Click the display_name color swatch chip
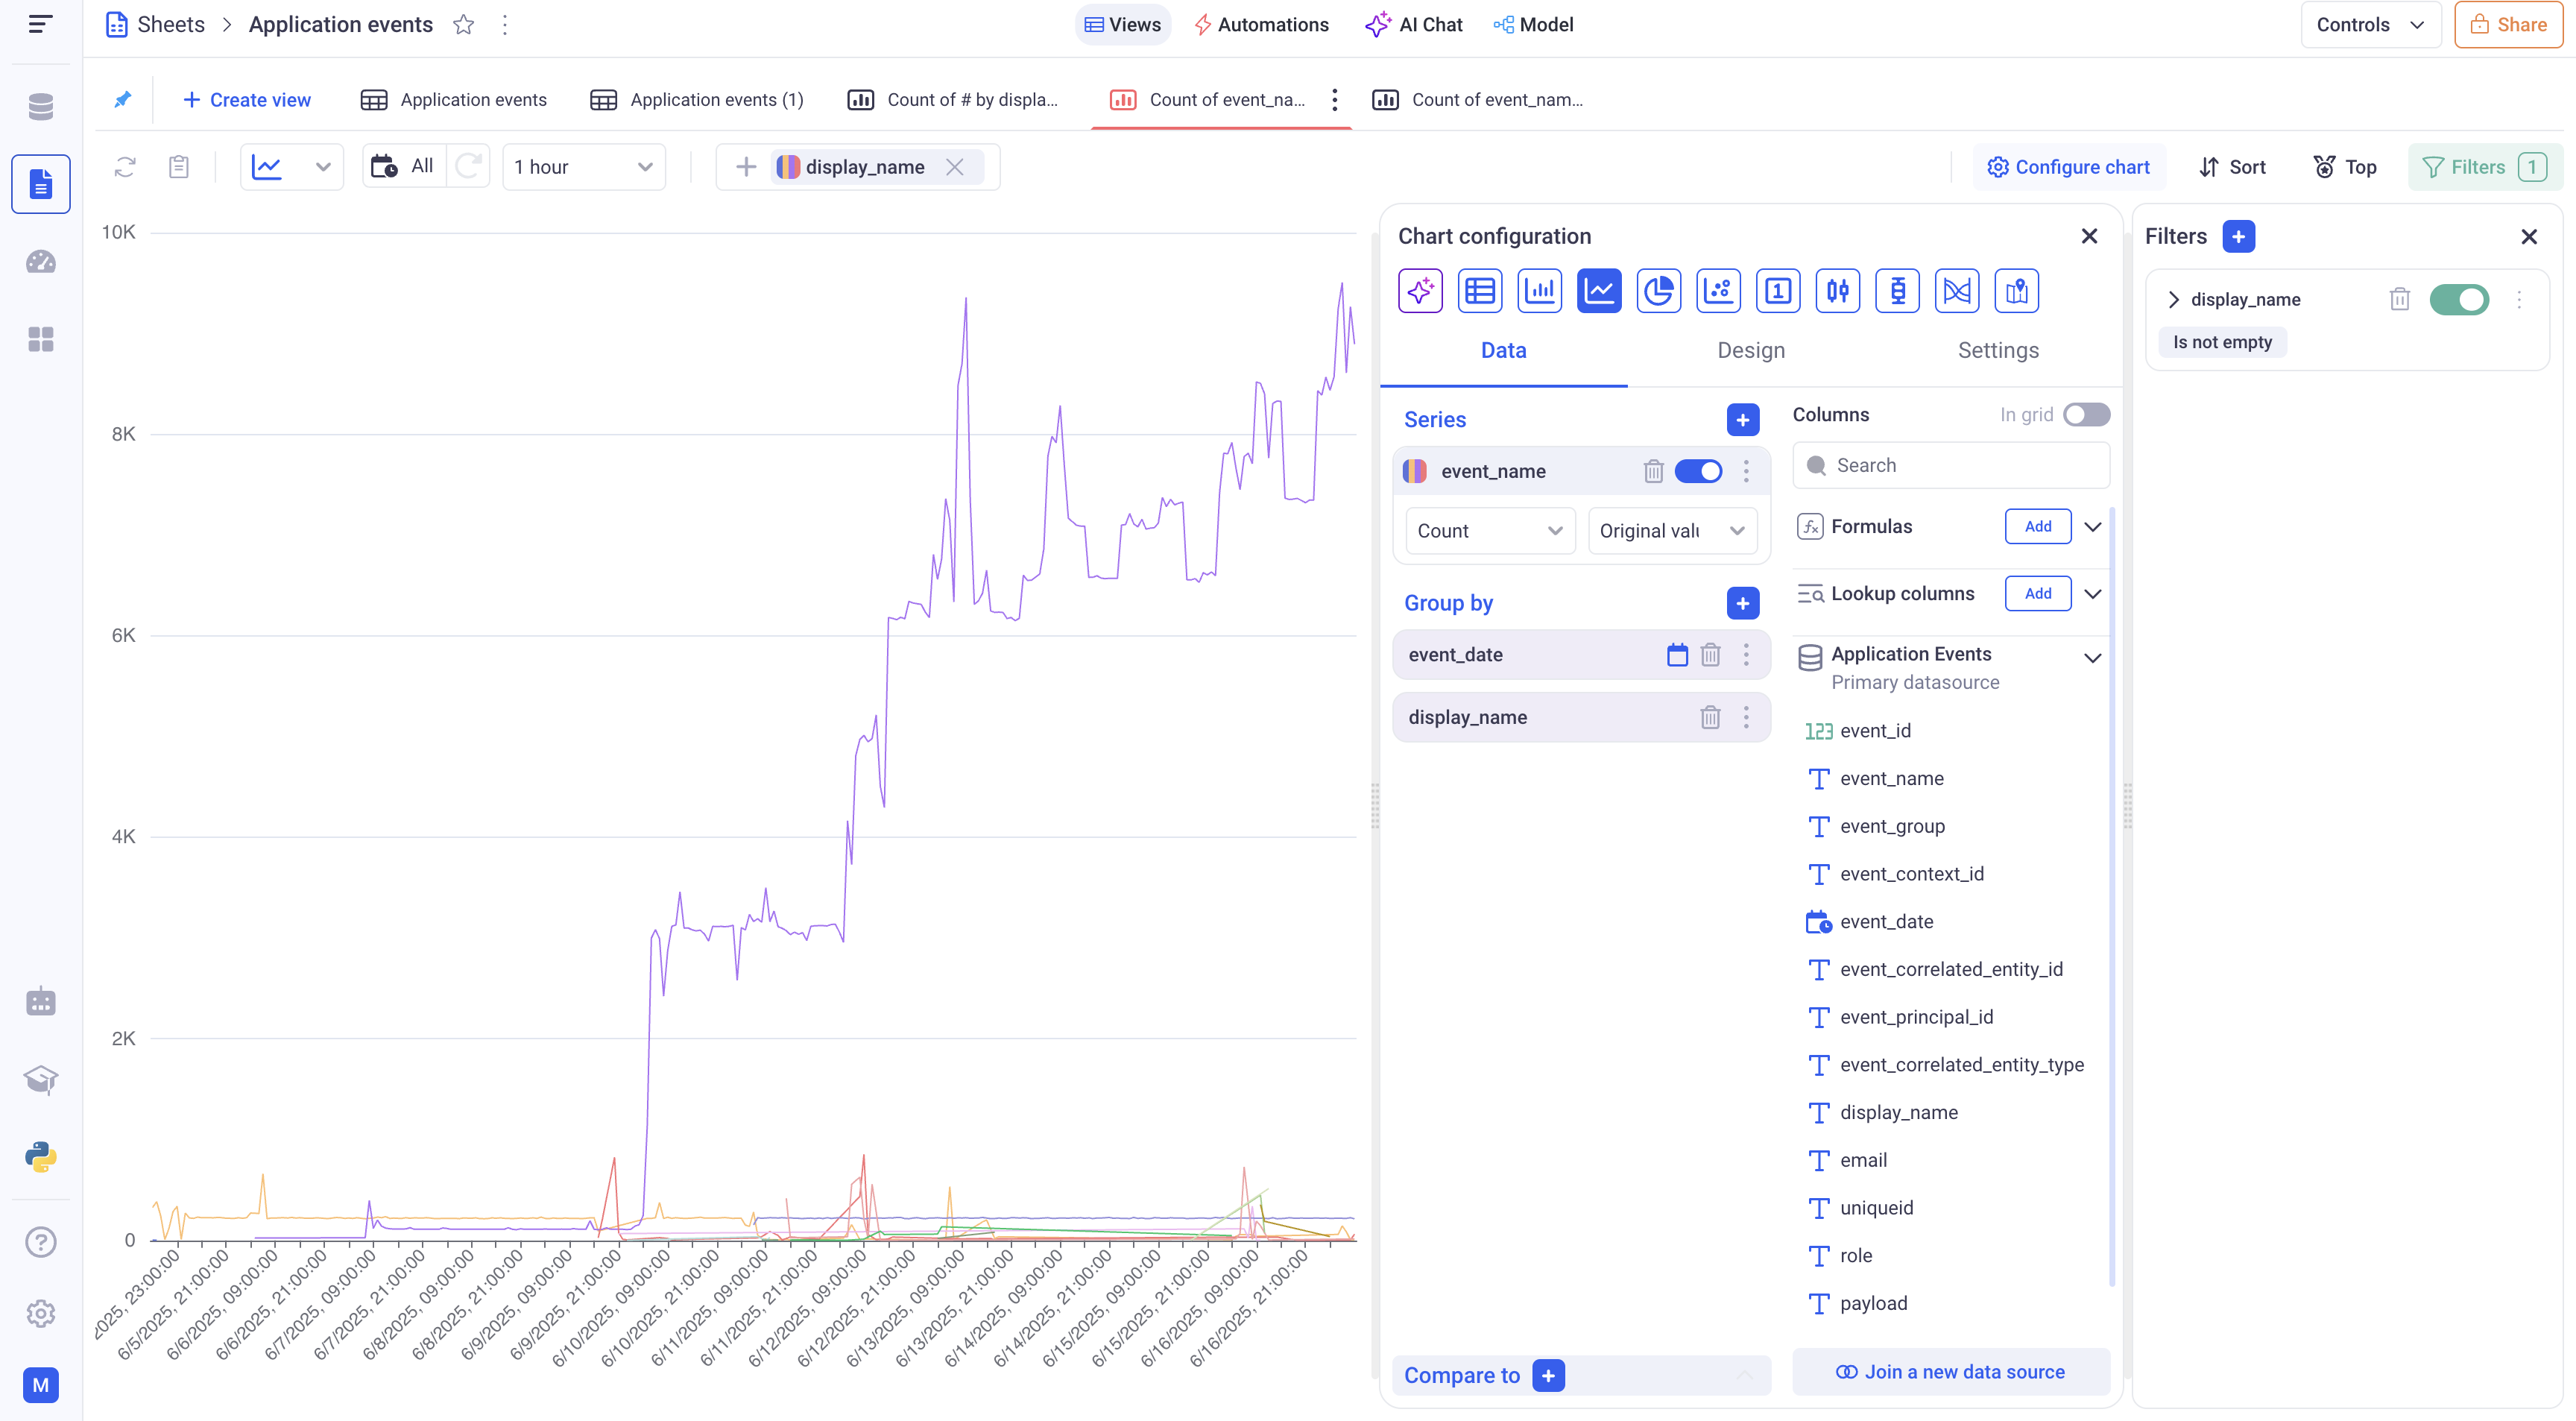Viewport: 2576px width, 1421px height. pos(788,167)
